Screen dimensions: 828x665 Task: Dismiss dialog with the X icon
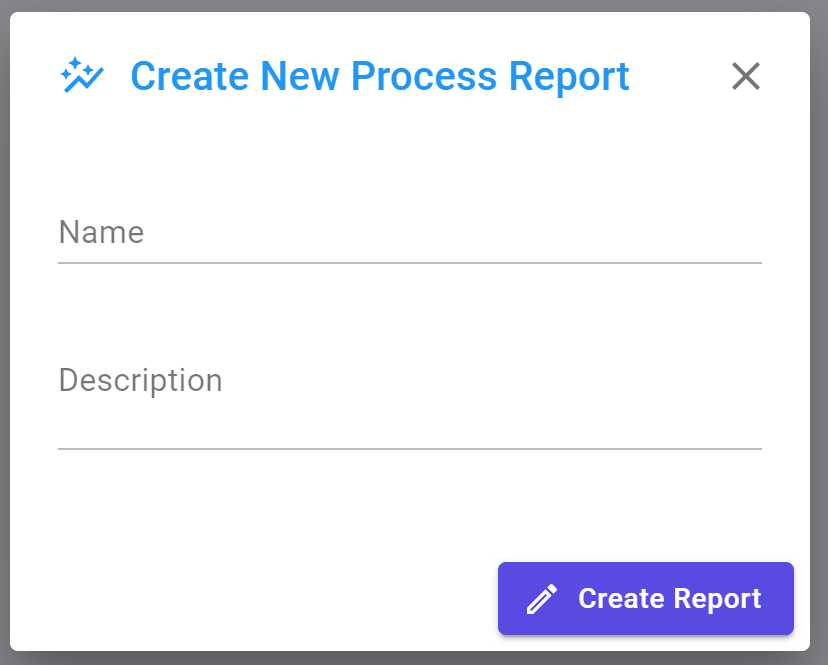click(746, 76)
